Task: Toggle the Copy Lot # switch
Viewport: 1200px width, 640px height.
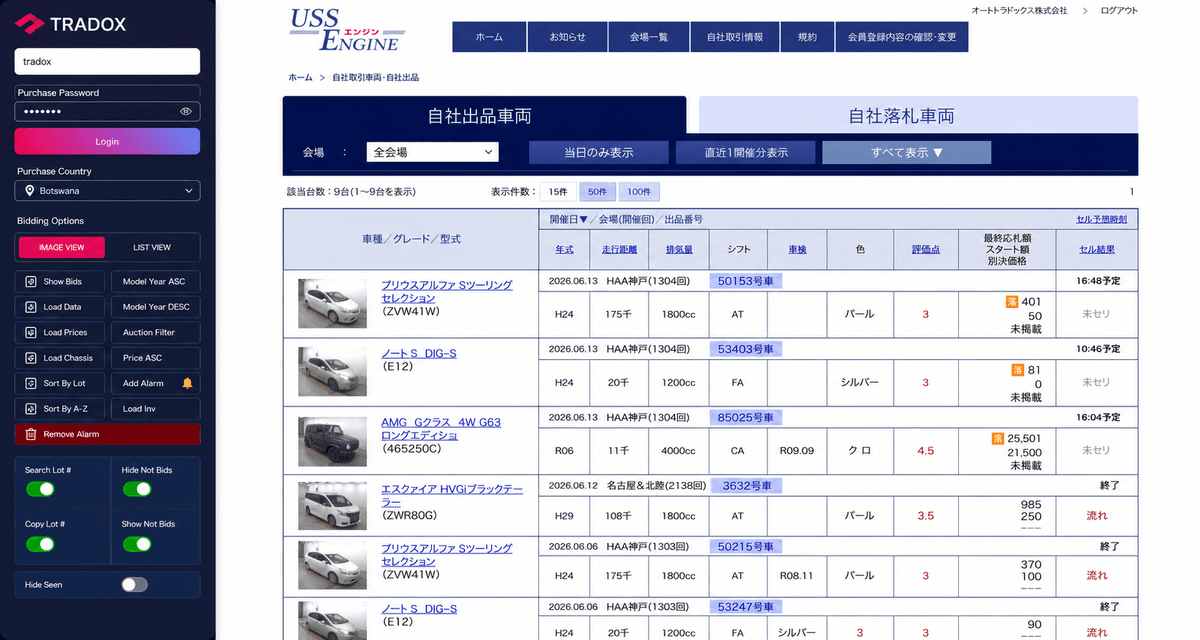Action: coord(40,544)
